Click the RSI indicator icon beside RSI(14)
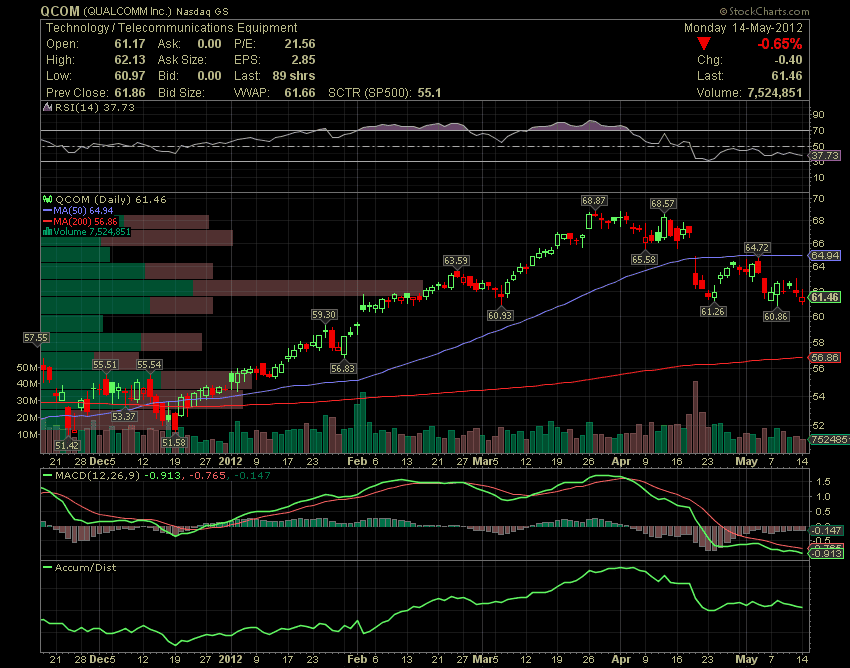This screenshot has width=850, height=668. coord(48,107)
